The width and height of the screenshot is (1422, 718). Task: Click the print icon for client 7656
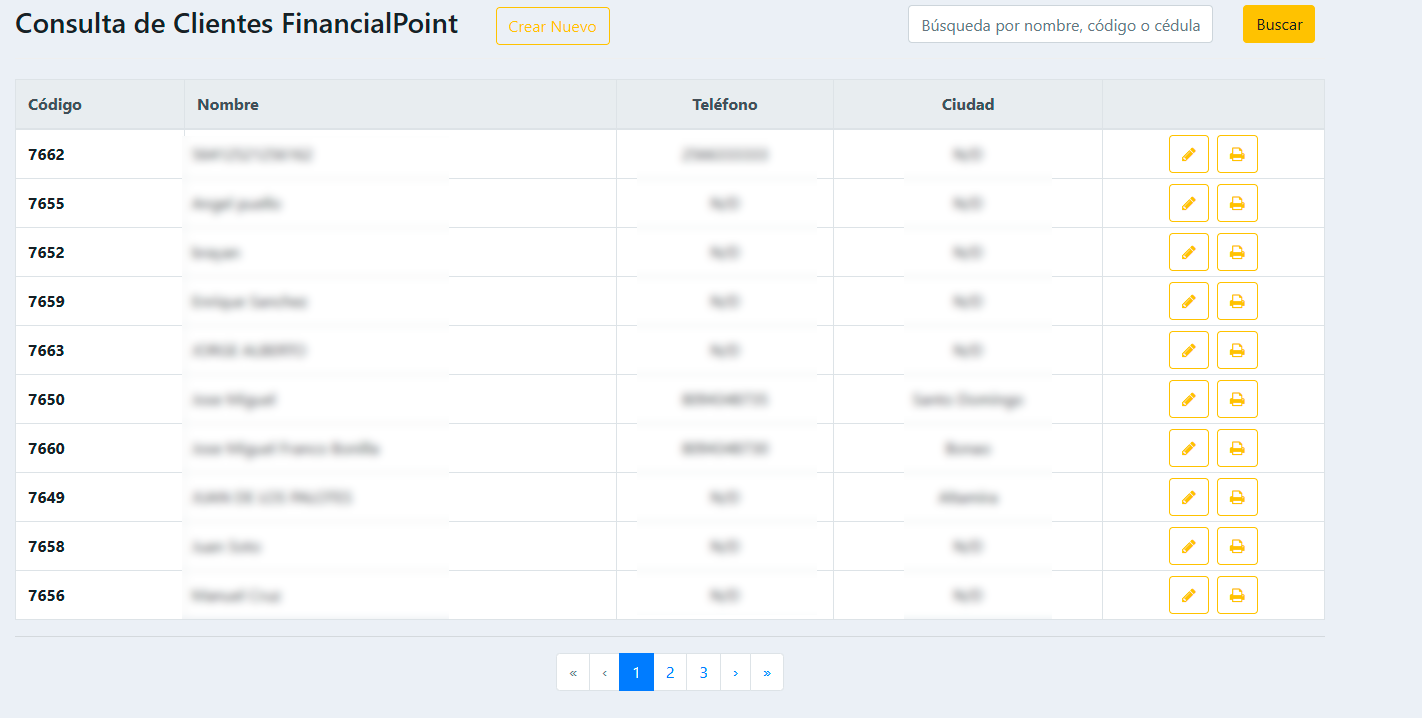pyautogui.click(x=1237, y=595)
